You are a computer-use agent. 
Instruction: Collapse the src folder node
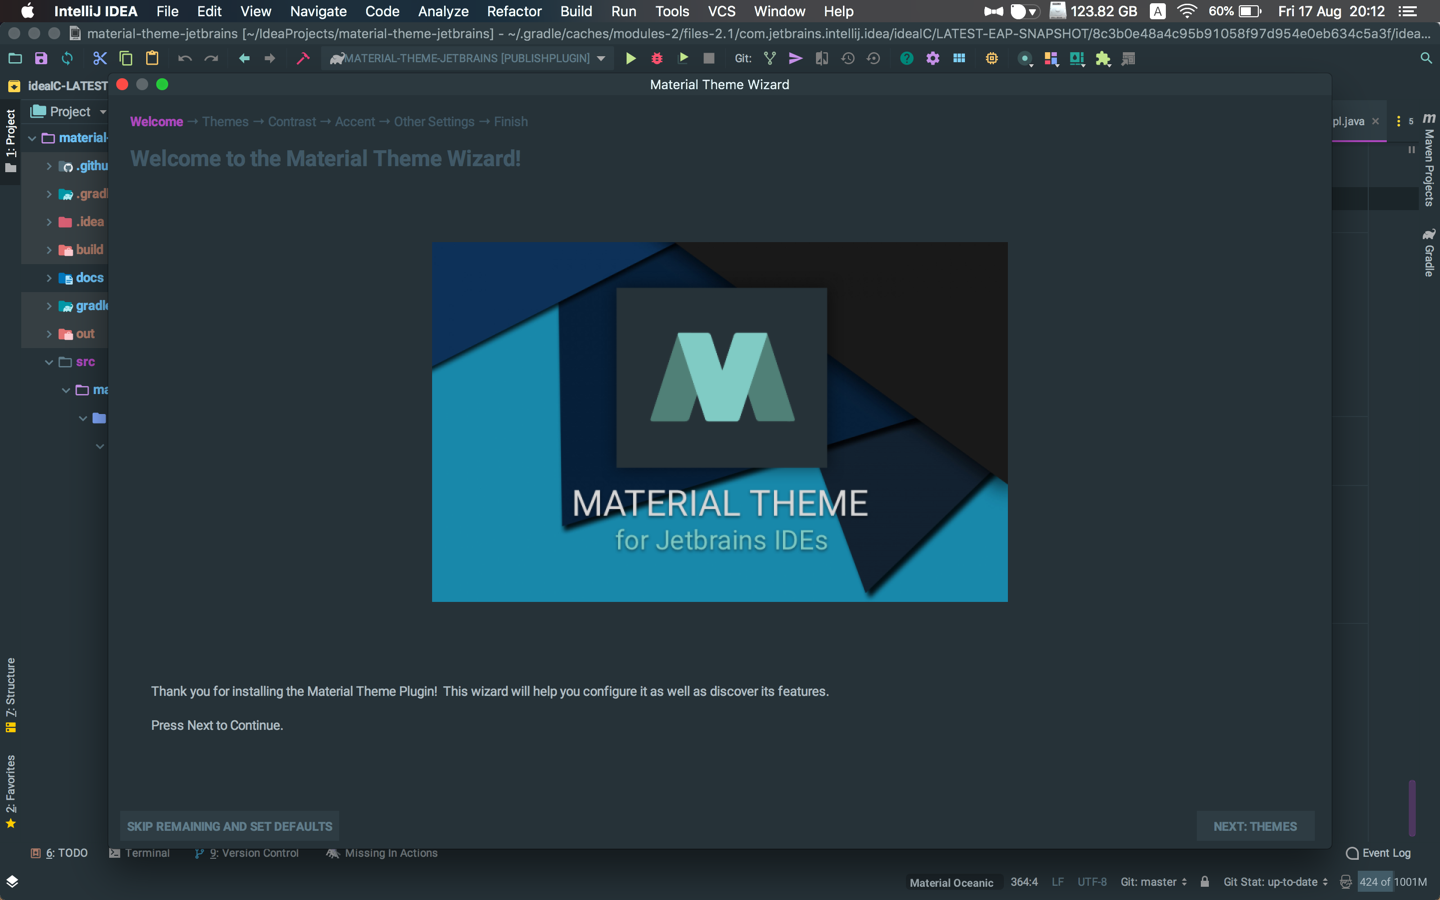(x=49, y=362)
